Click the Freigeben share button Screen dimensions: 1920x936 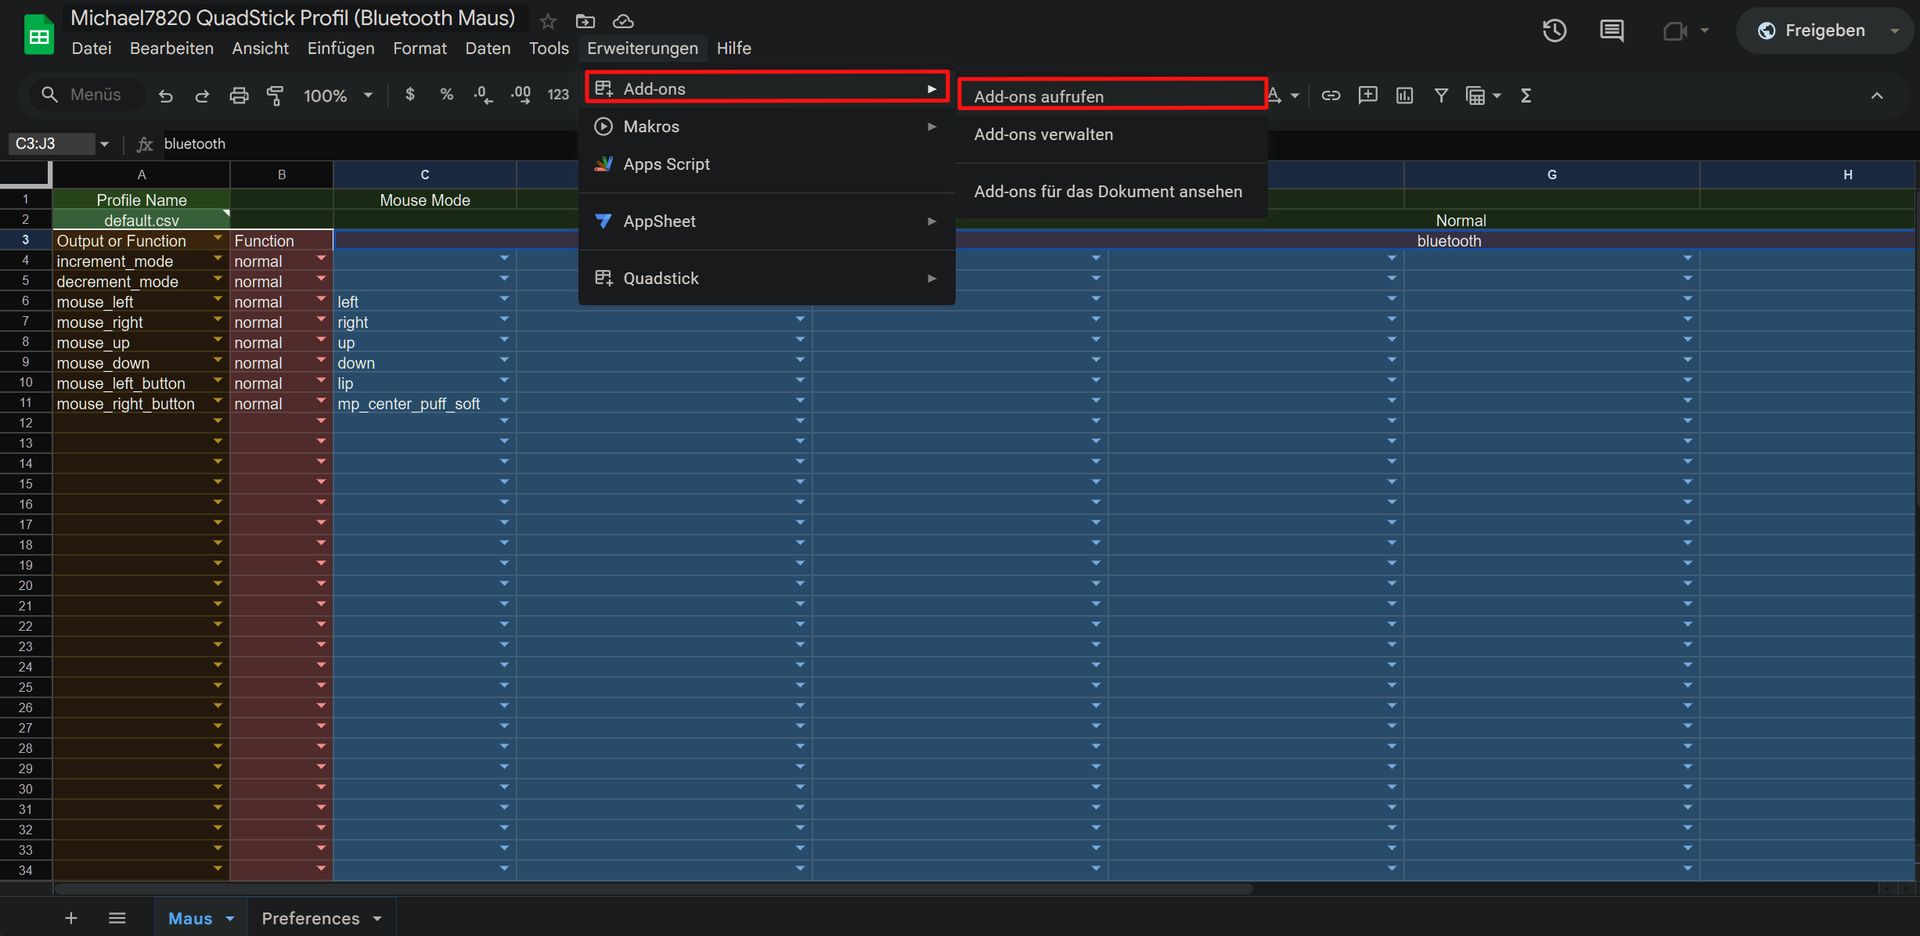coord(1810,31)
